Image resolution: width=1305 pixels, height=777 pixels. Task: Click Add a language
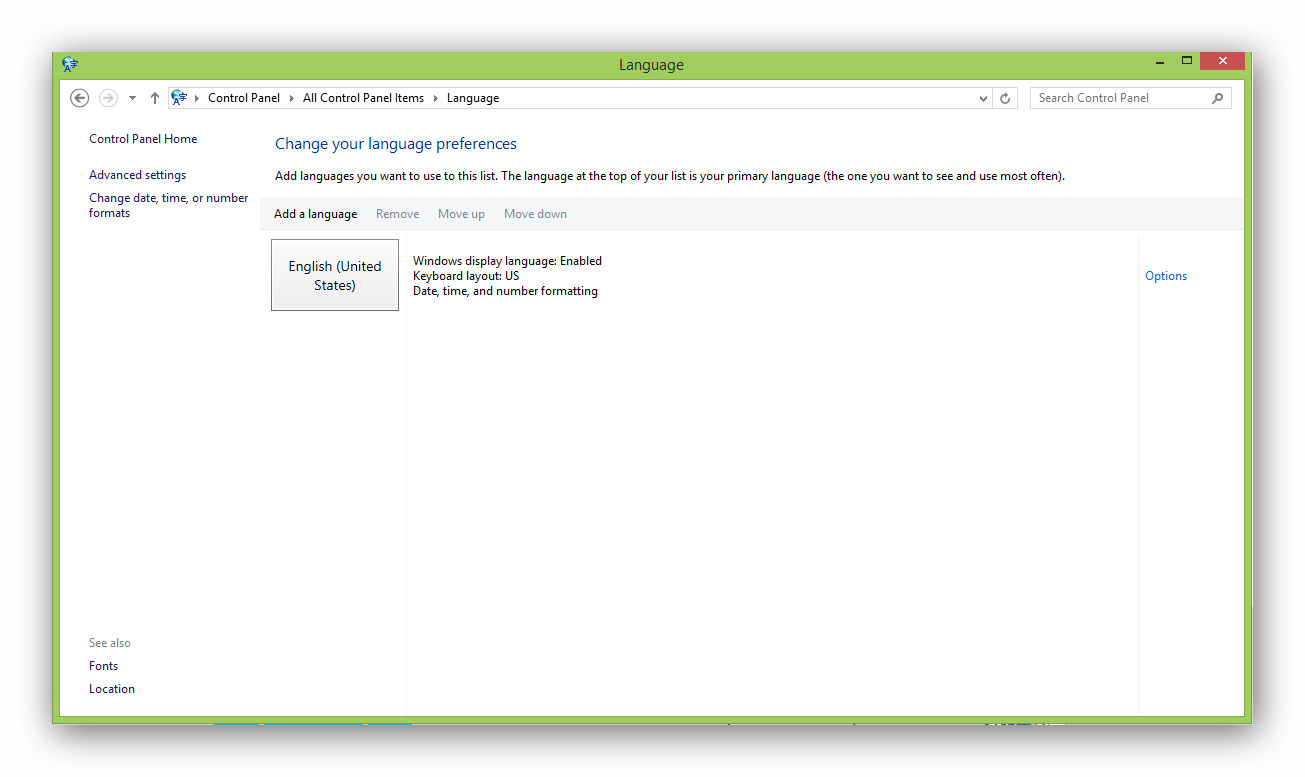(315, 214)
